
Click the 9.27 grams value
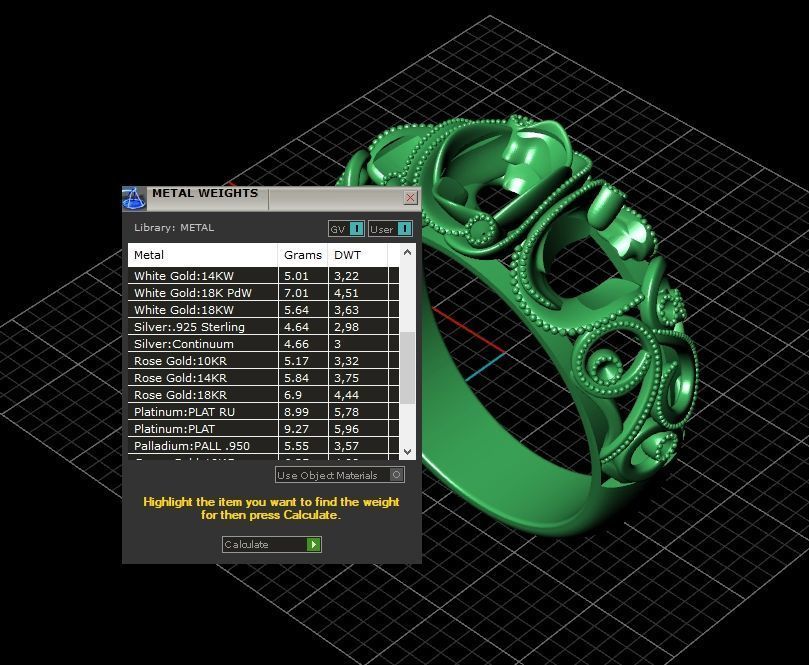click(297, 429)
